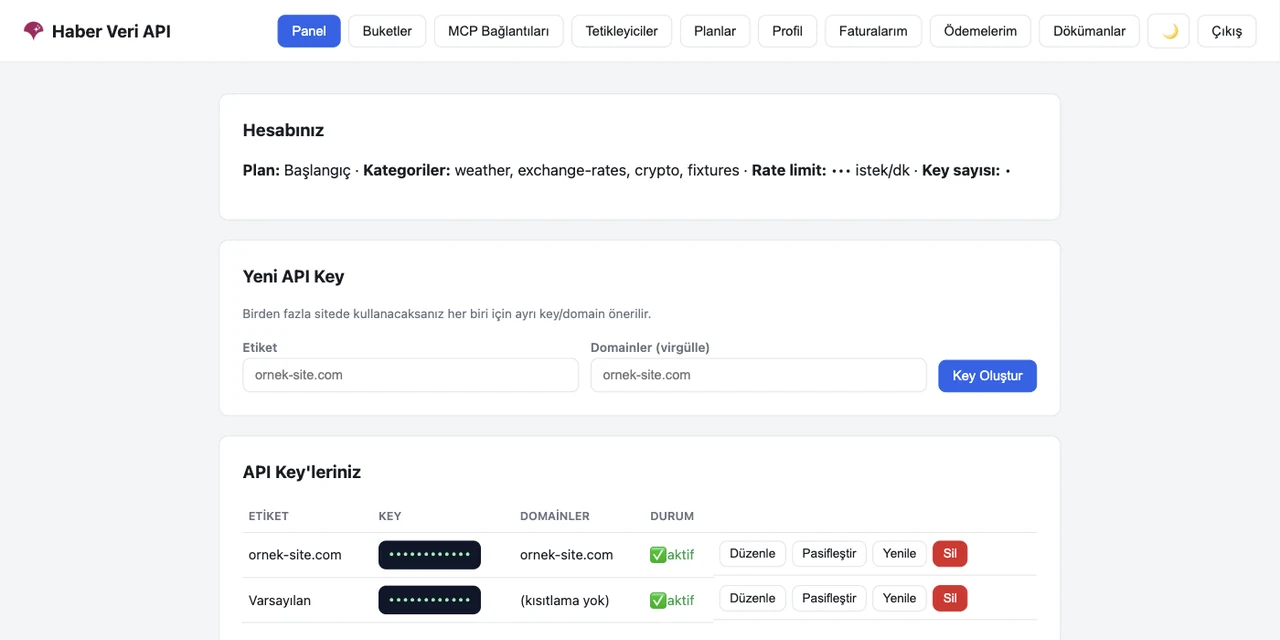Image resolution: width=1280 pixels, height=640 pixels.
Task: Click Yenile for the ornek-site.com key
Action: (900, 554)
